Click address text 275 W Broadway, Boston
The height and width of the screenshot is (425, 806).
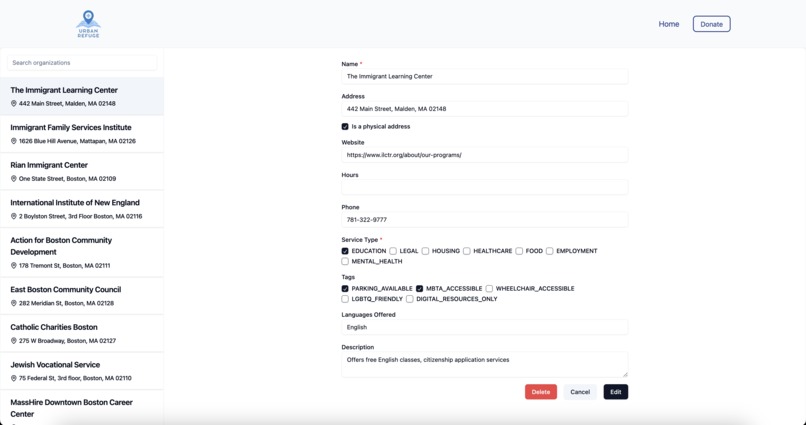pyautogui.click(x=67, y=341)
